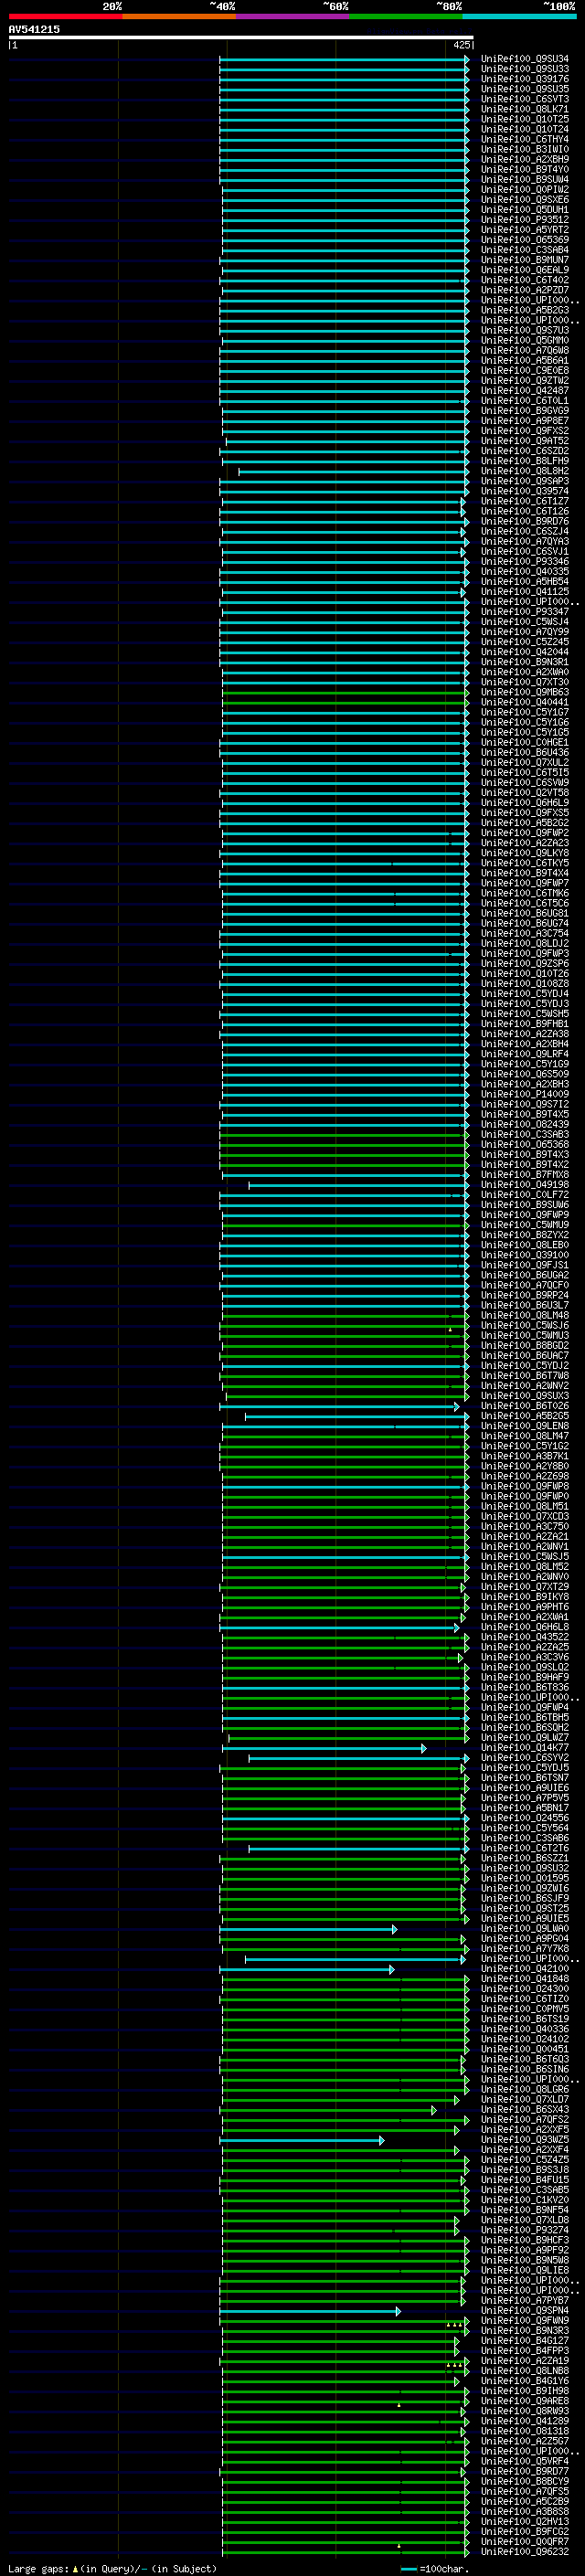Select the UniRef100_A2XBH9 label
Viewport: 585px width, 2576px height.
coord(525,159)
